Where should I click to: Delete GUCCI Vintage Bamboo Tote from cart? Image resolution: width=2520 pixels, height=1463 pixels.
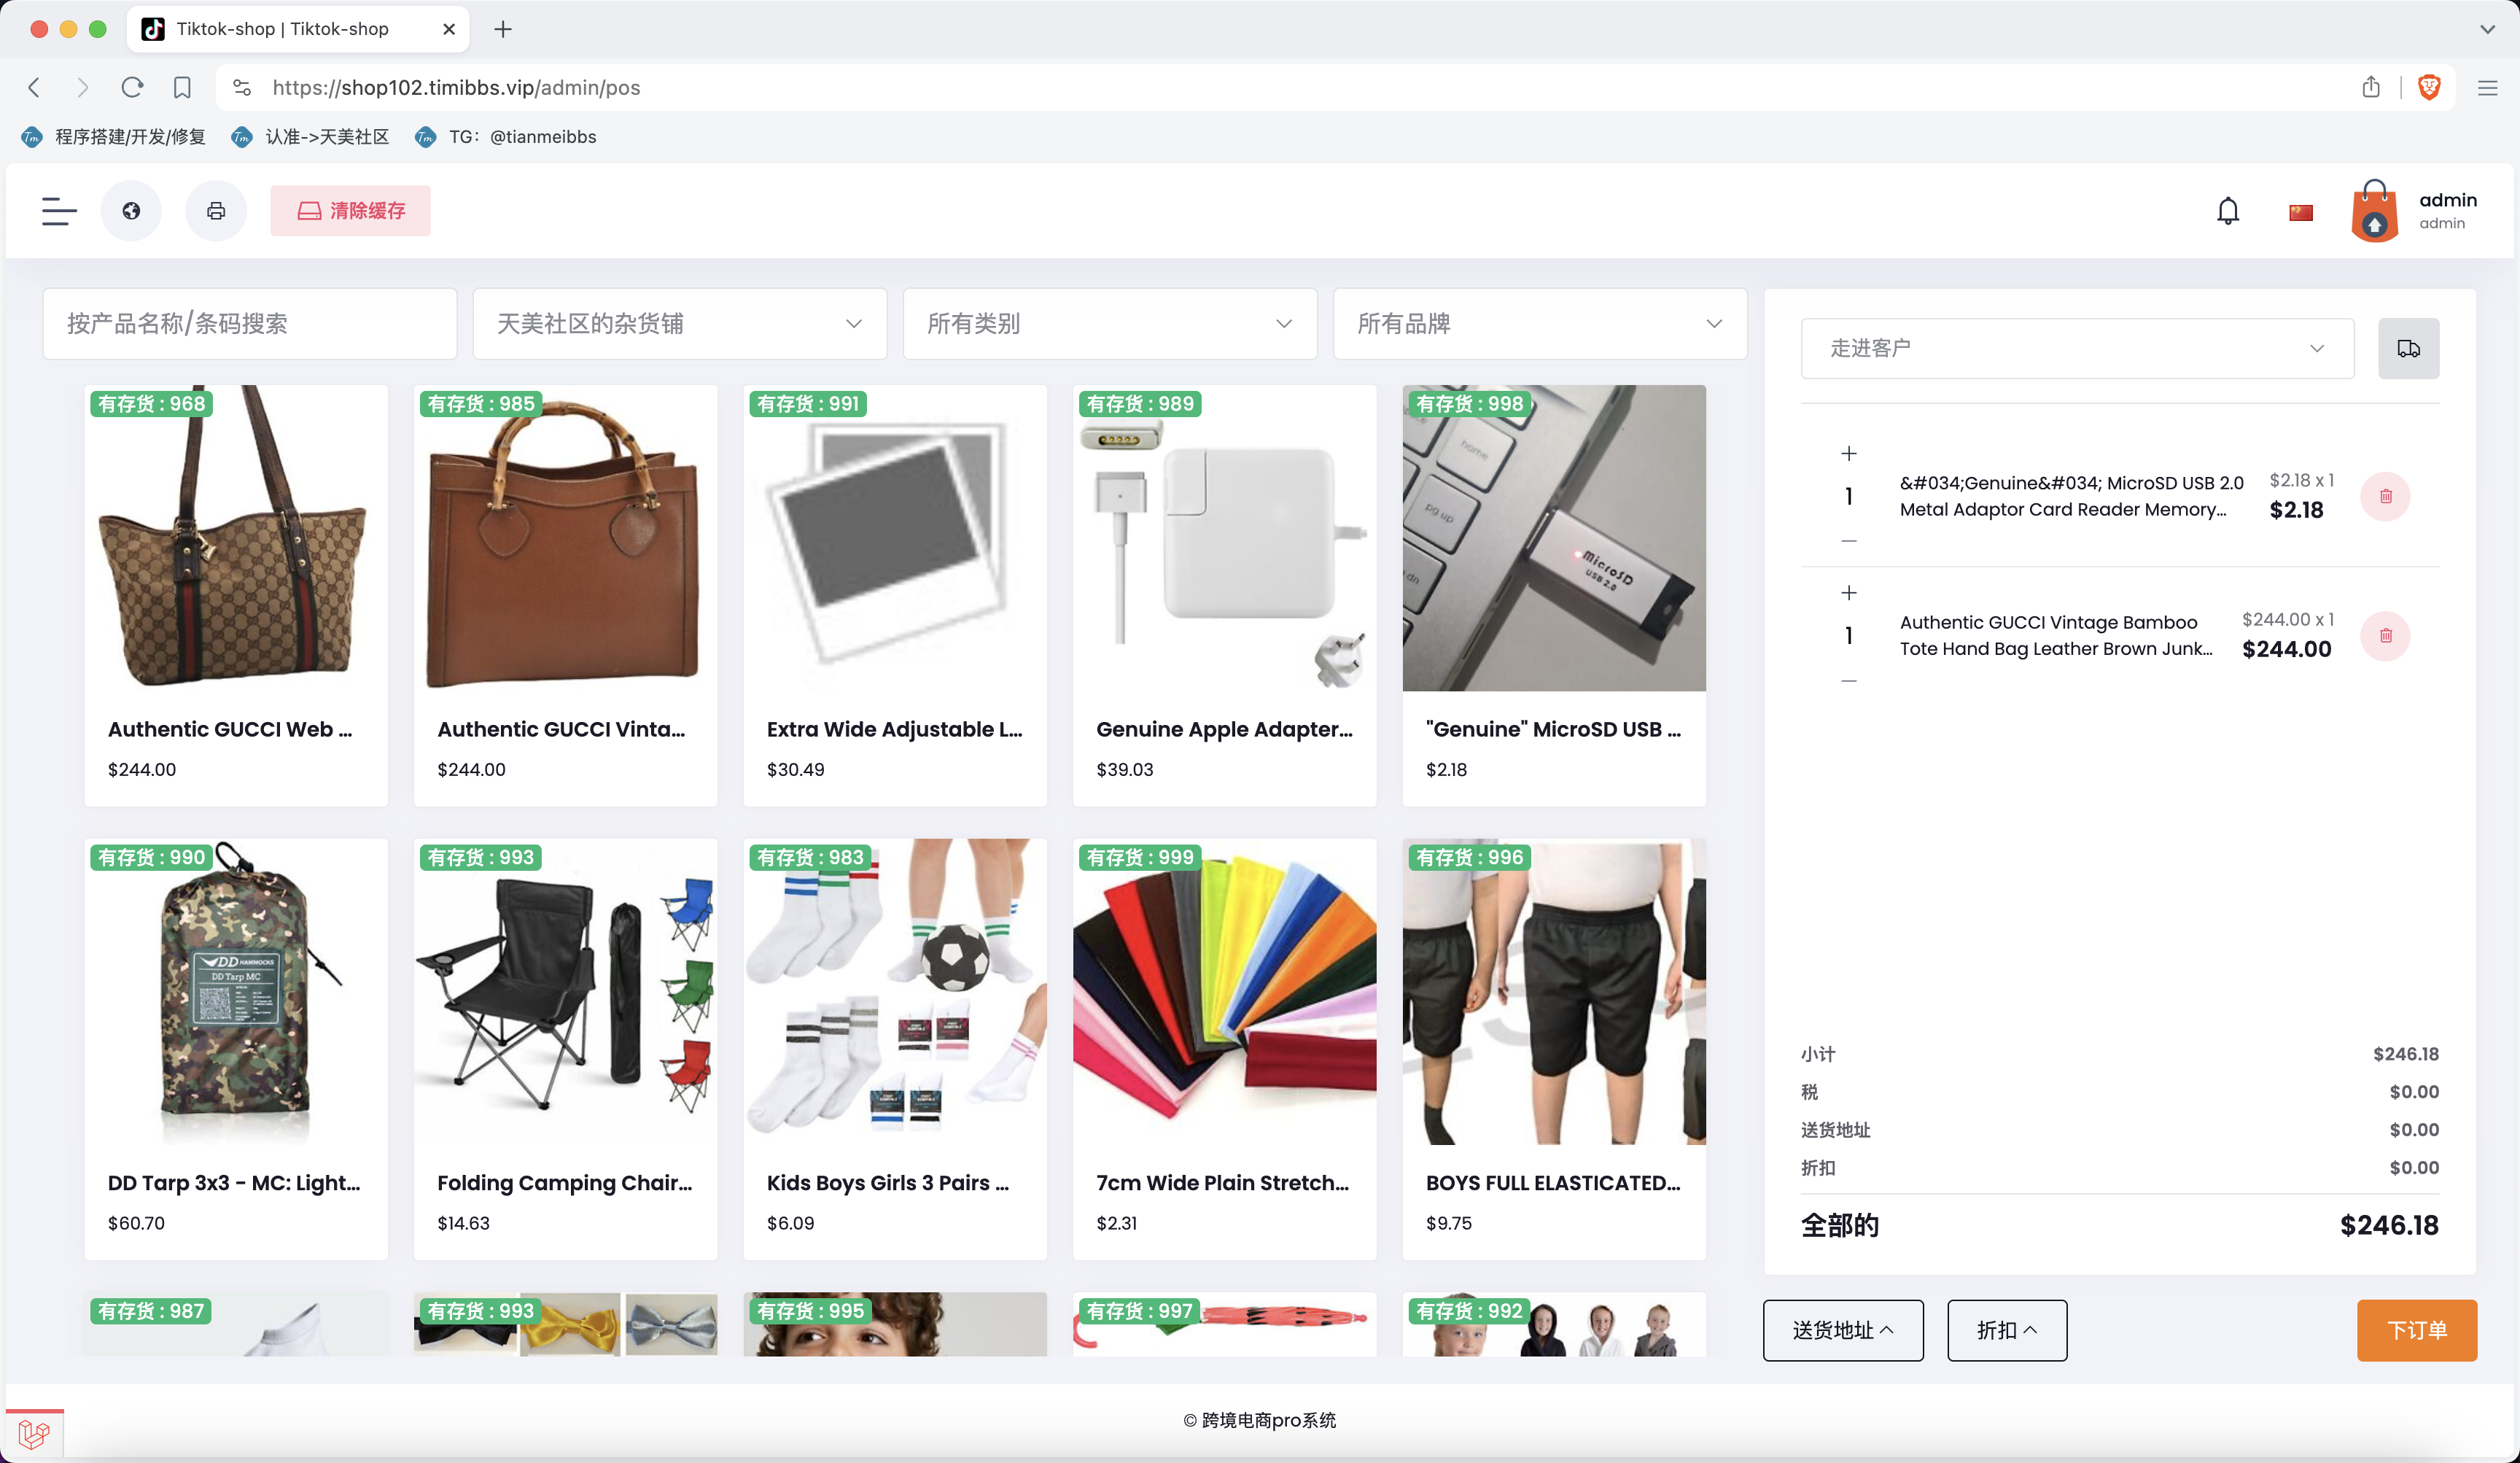coord(2386,635)
